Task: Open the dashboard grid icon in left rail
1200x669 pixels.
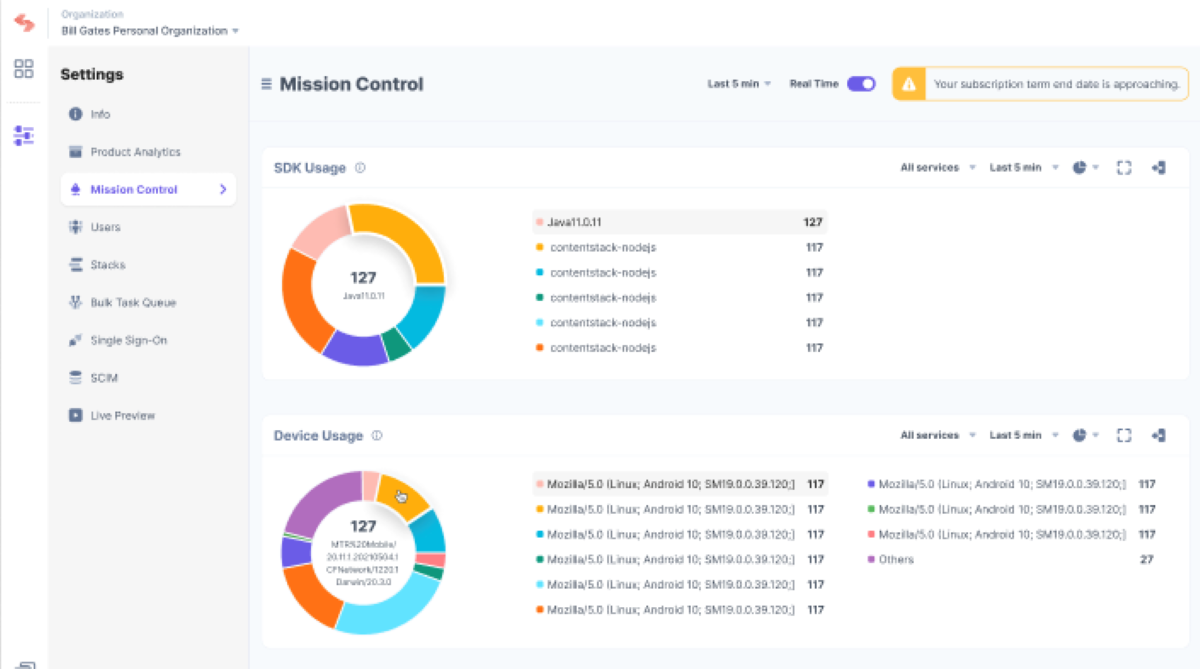Action: click(x=24, y=69)
